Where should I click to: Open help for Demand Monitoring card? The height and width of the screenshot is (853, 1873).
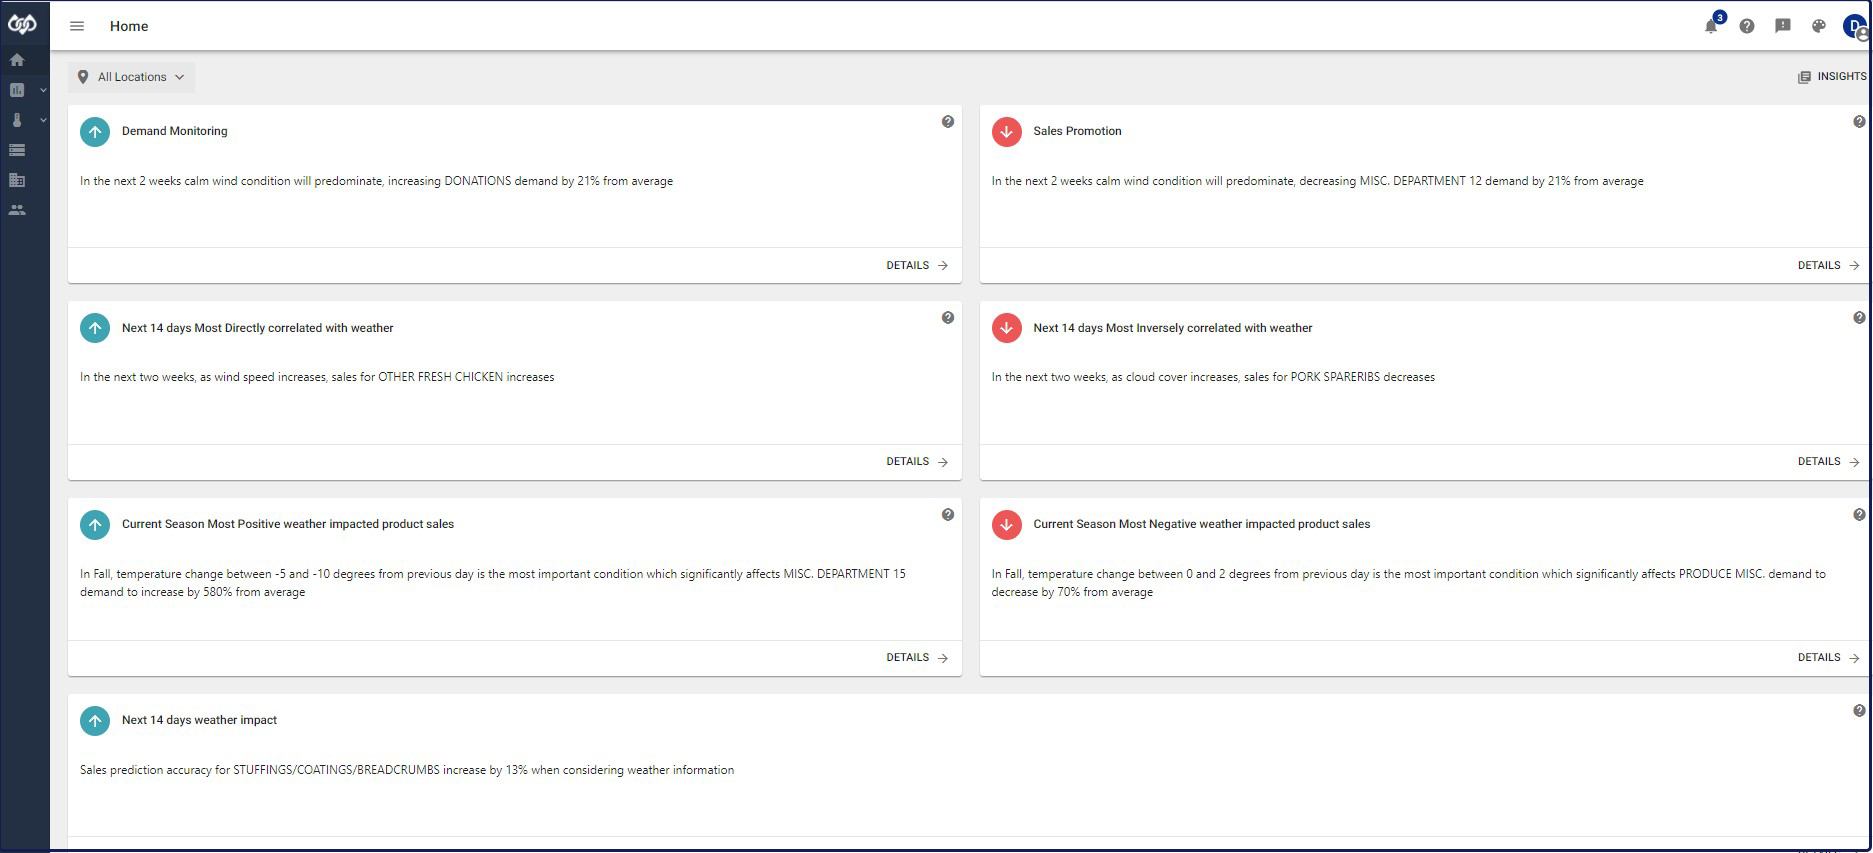(948, 122)
